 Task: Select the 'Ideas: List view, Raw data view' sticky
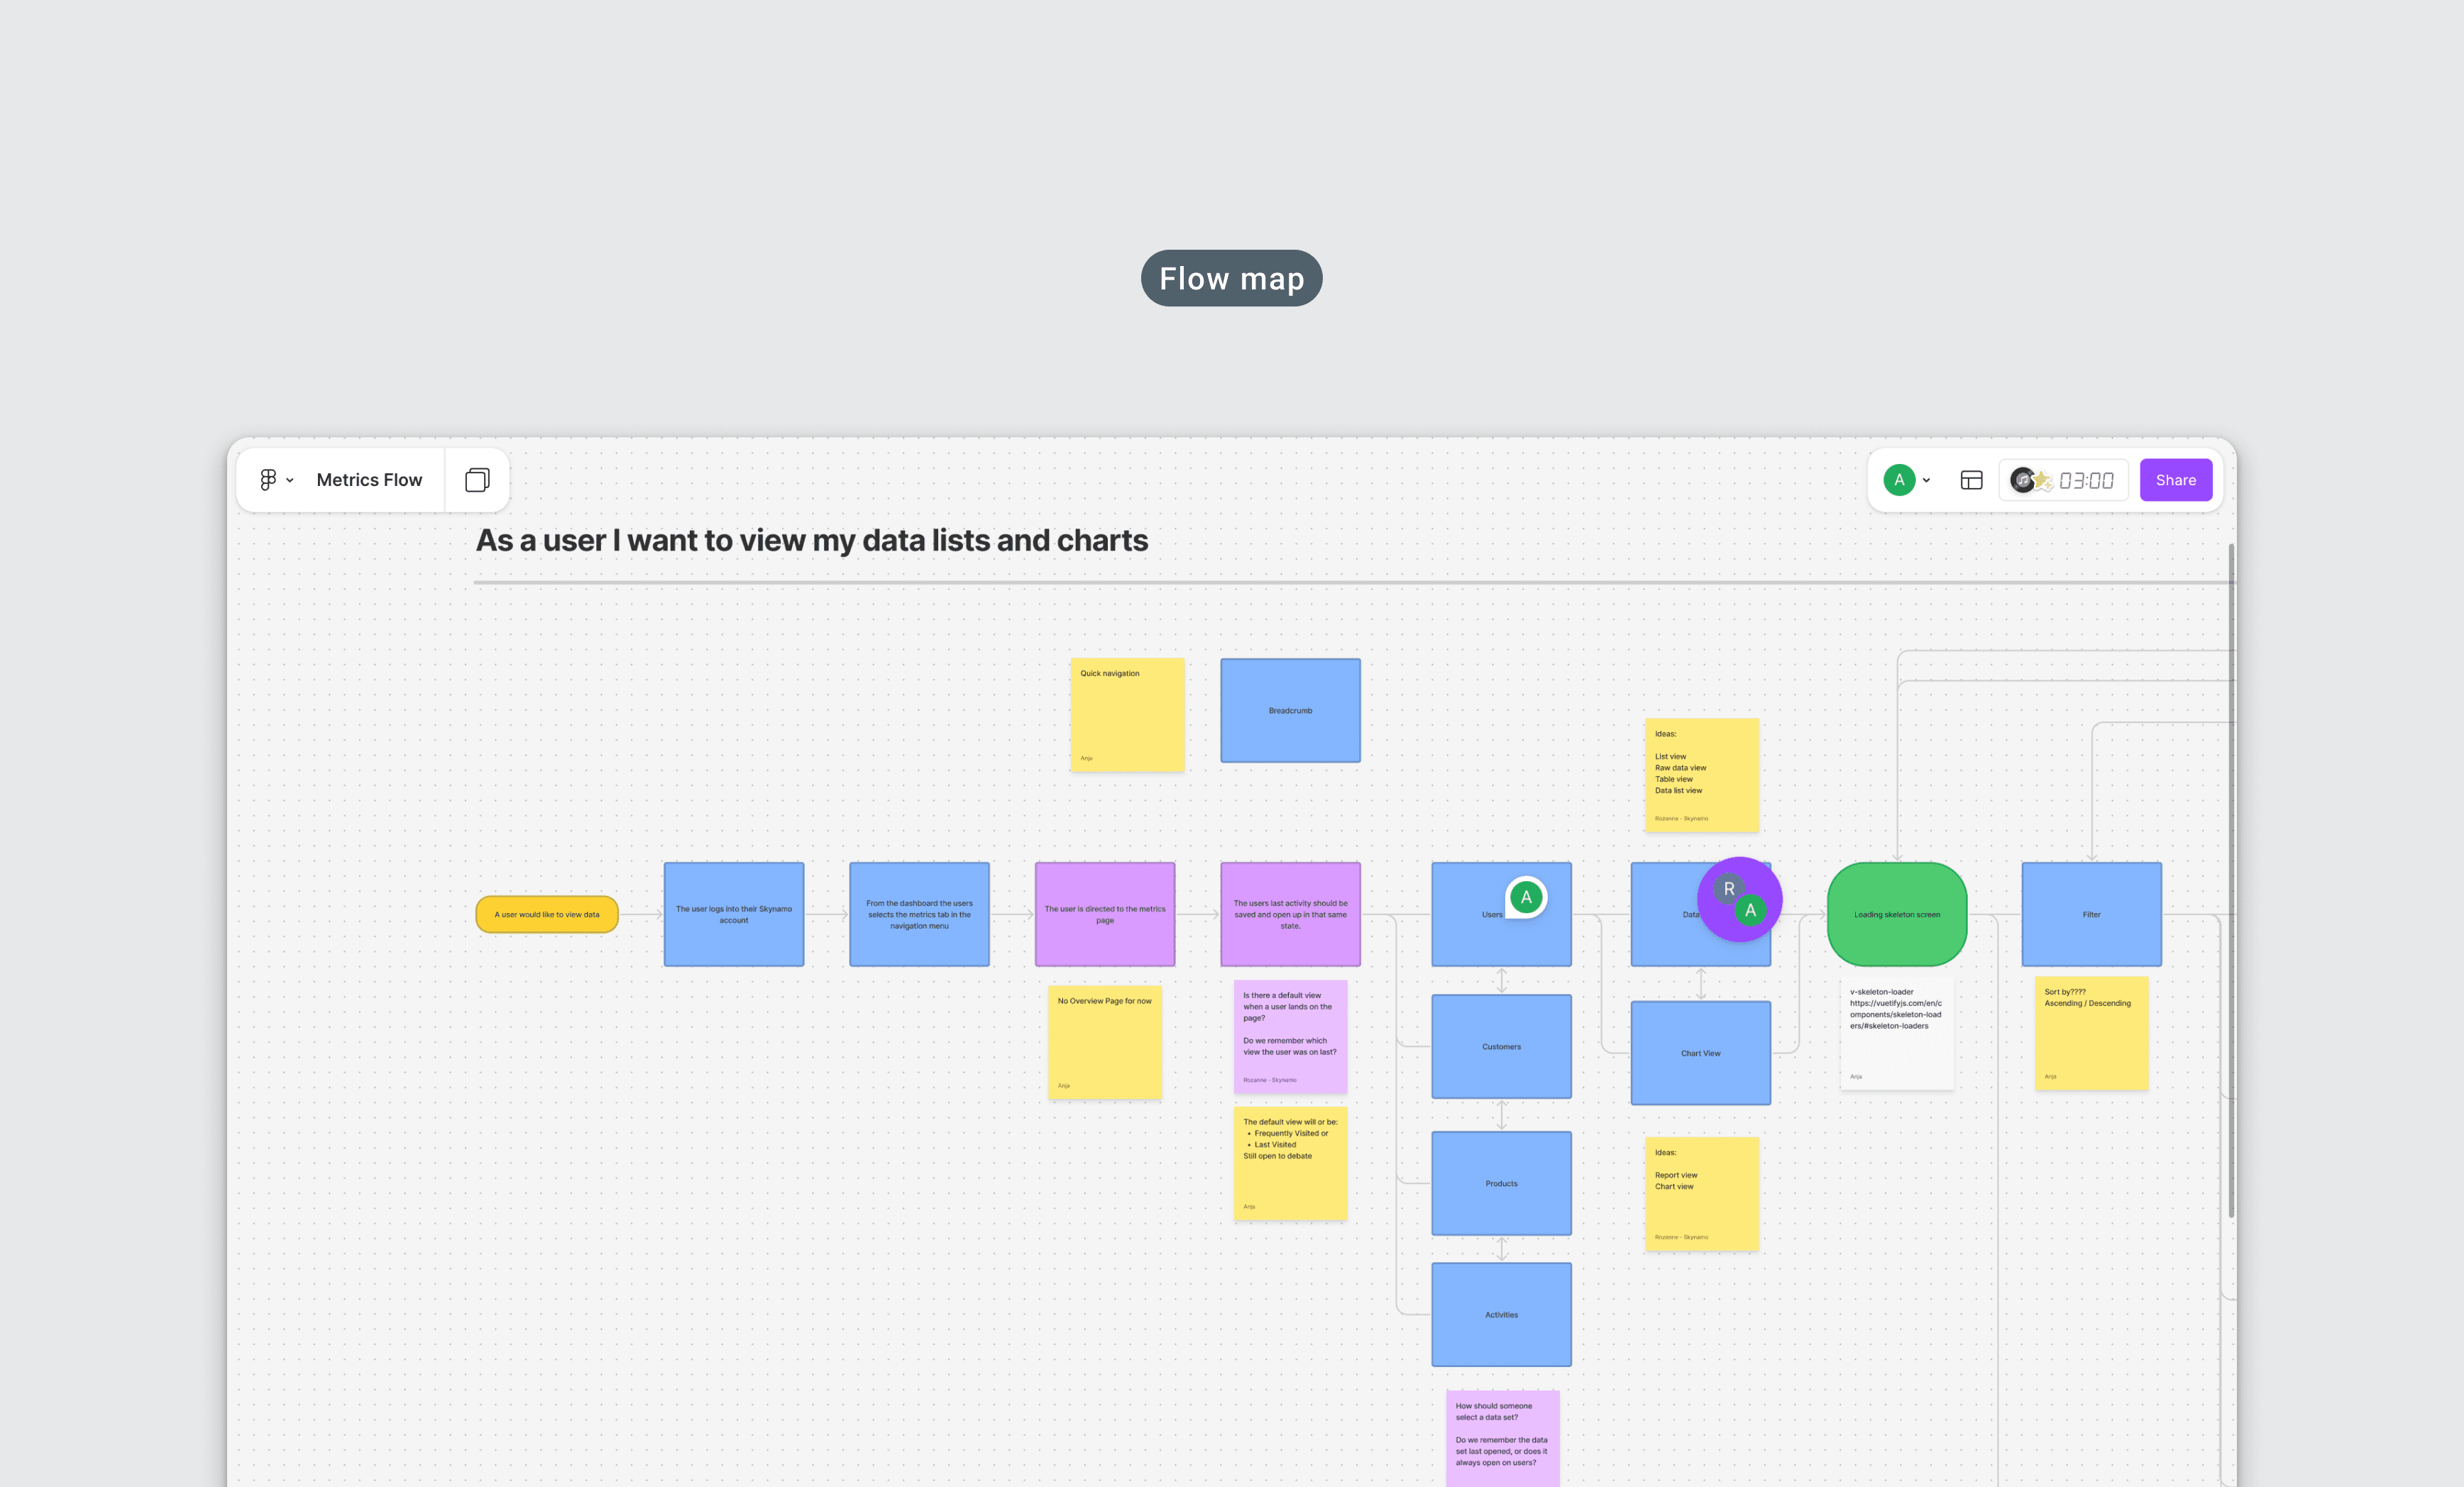[x=1701, y=775]
